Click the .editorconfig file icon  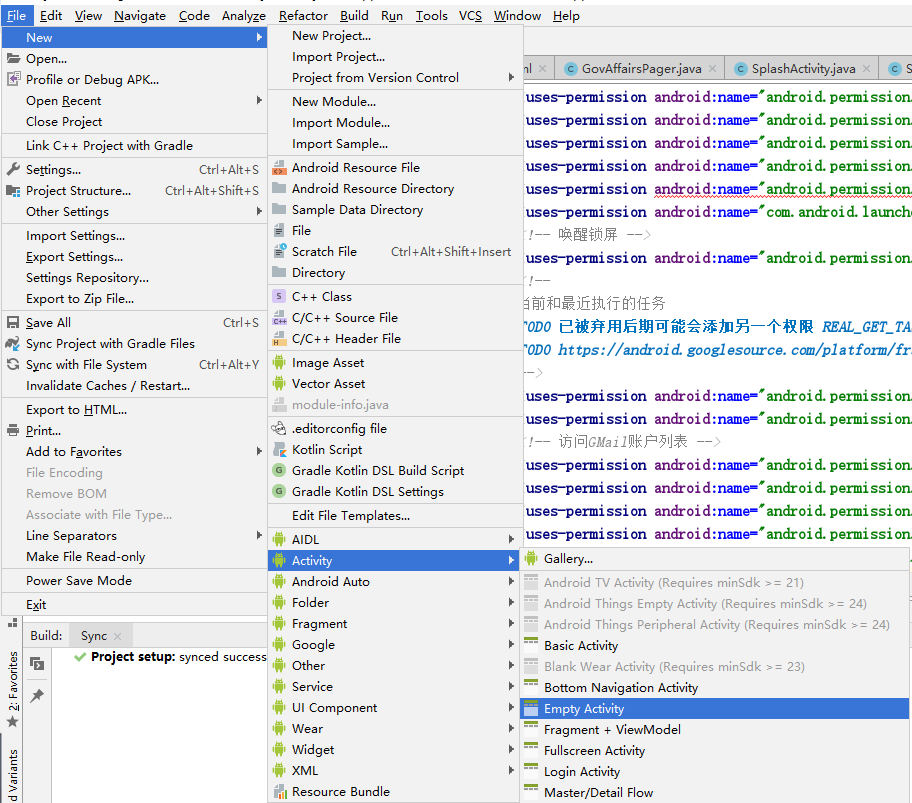[279, 429]
